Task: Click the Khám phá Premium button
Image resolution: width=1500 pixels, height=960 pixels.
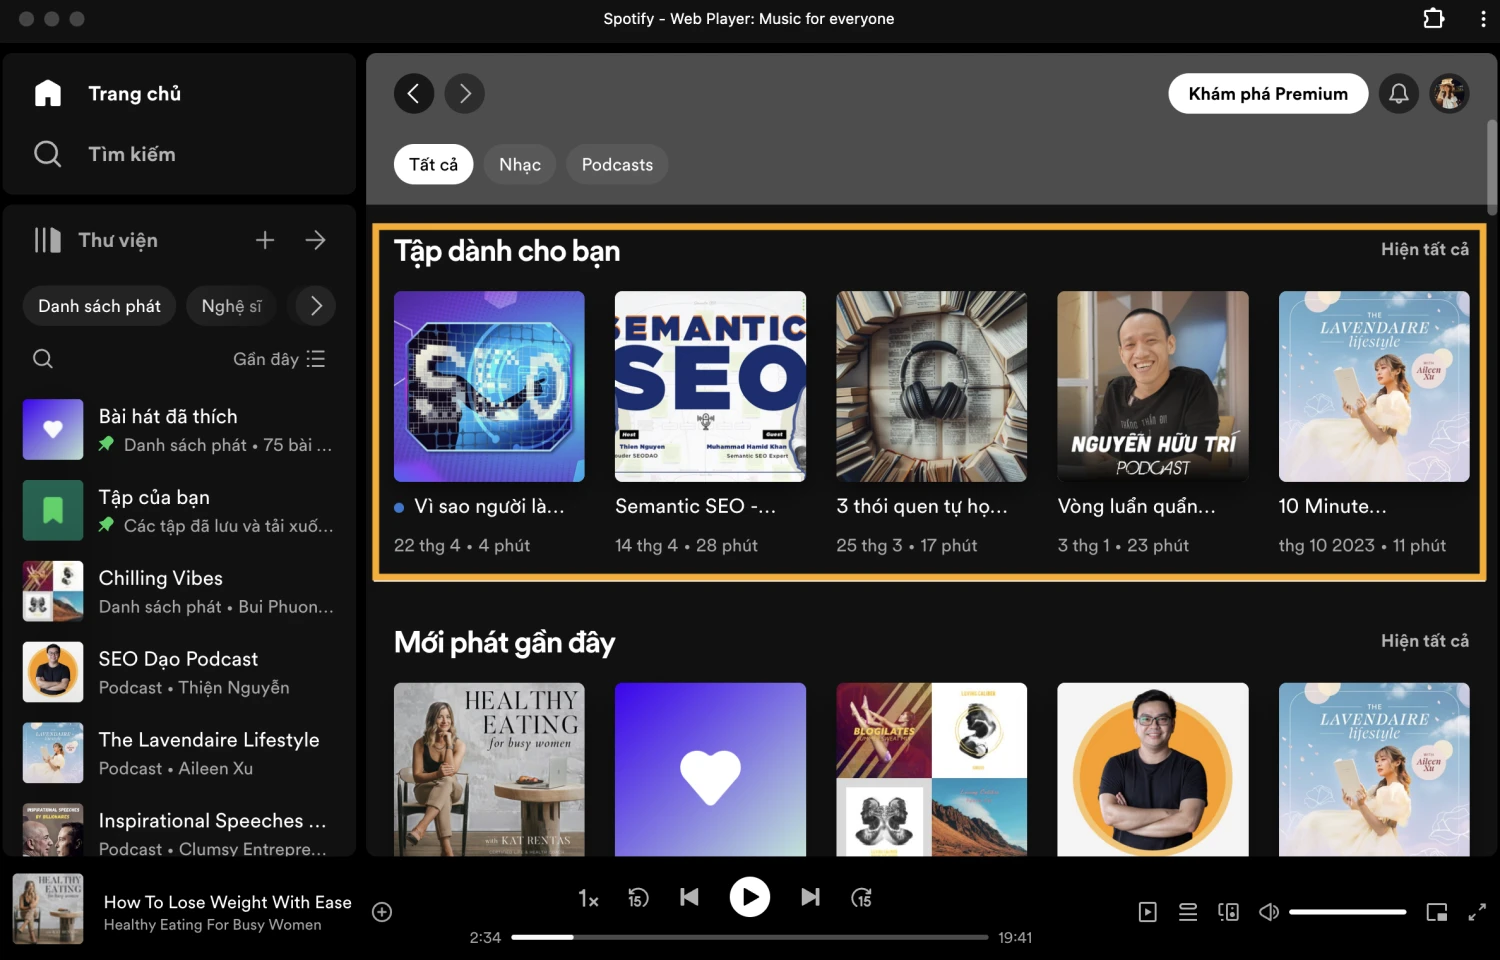Action: (x=1268, y=93)
